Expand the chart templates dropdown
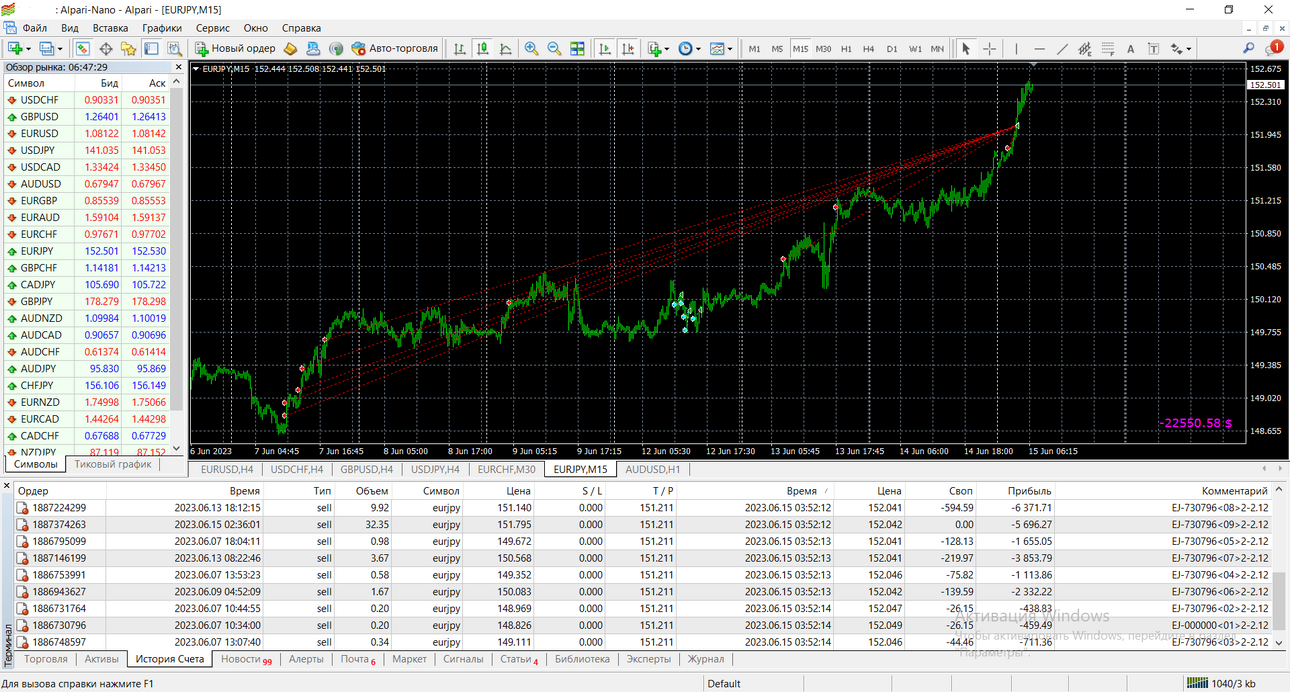 pyautogui.click(x=730, y=48)
